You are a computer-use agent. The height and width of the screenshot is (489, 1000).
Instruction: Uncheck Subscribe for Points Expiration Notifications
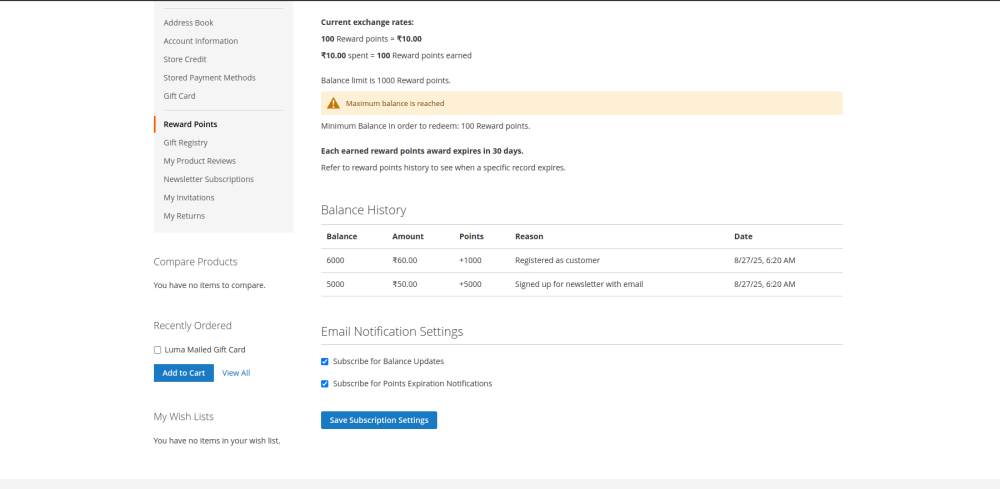point(325,384)
